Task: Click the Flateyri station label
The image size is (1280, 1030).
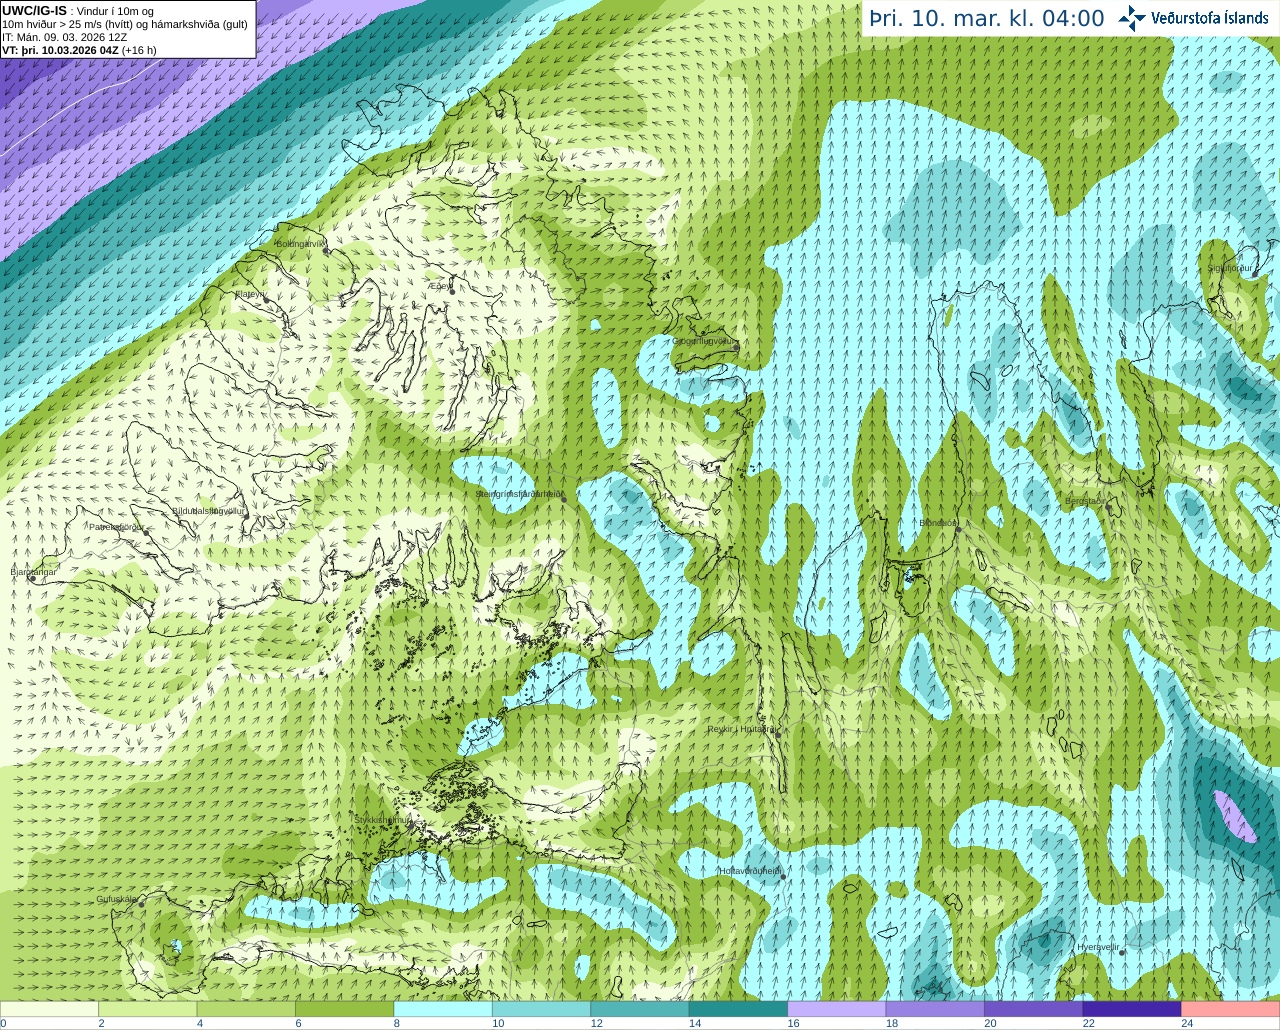Action: (249, 294)
